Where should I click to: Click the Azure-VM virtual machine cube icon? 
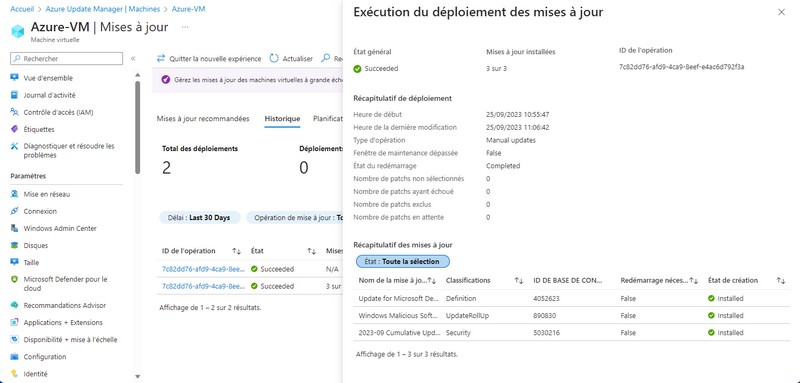18,31
